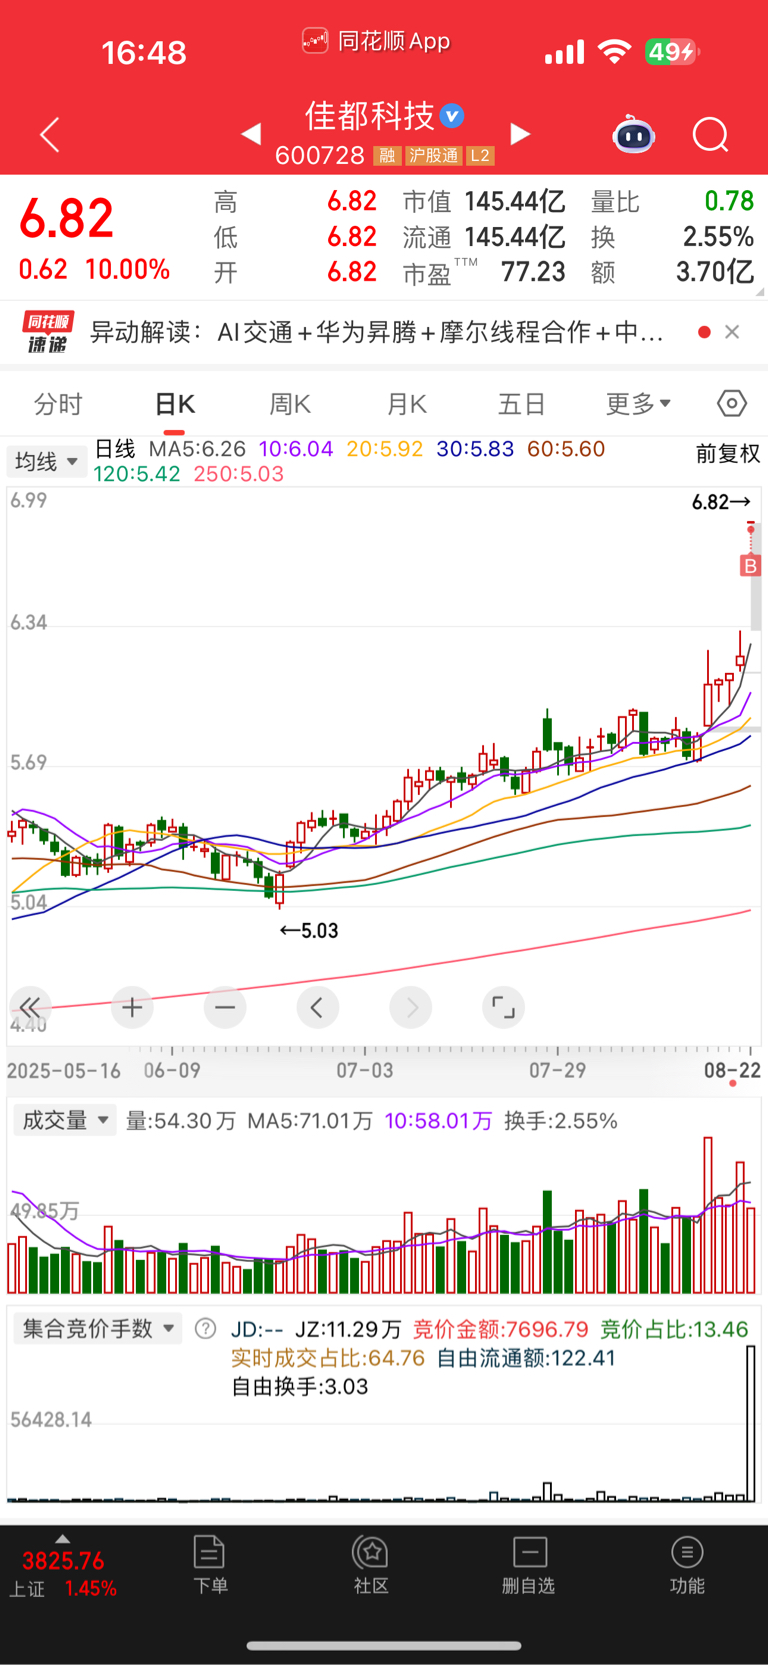Image resolution: width=768 pixels, height=1665 pixels.
Task: Open help for 集合竞价手数 indicator
Action: click(x=205, y=1328)
